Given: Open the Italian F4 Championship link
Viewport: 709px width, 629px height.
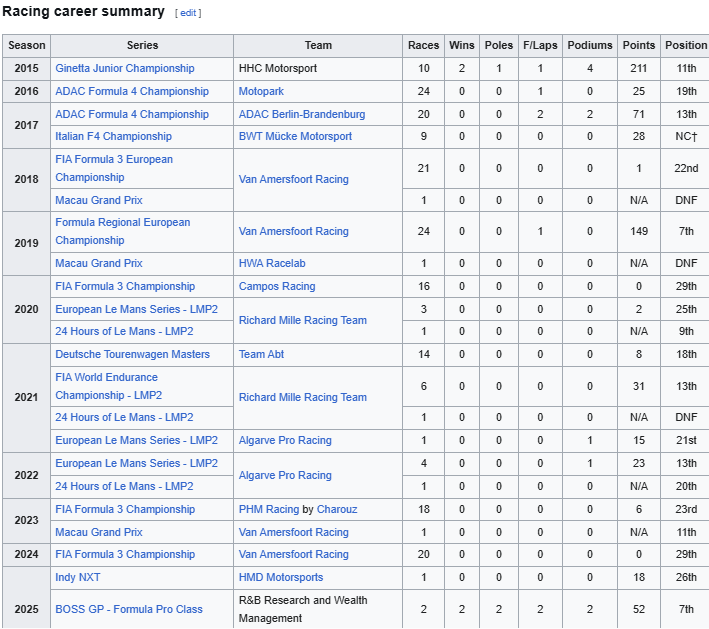Looking at the screenshot, I should coord(113,137).
